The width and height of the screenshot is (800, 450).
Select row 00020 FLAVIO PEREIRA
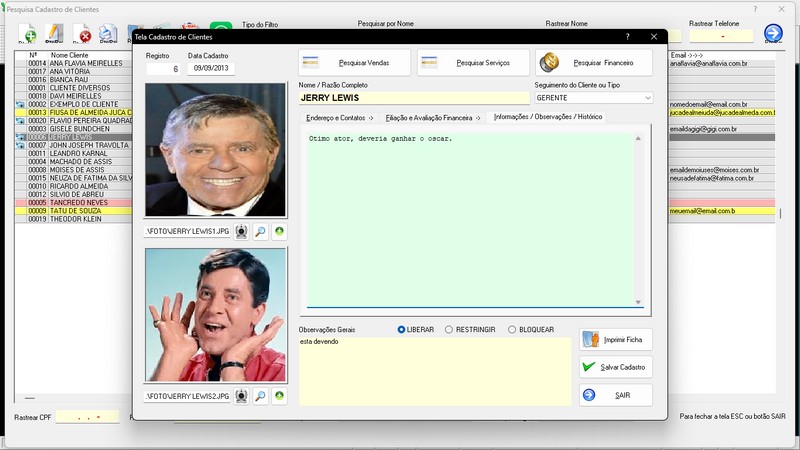click(x=73, y=121)
